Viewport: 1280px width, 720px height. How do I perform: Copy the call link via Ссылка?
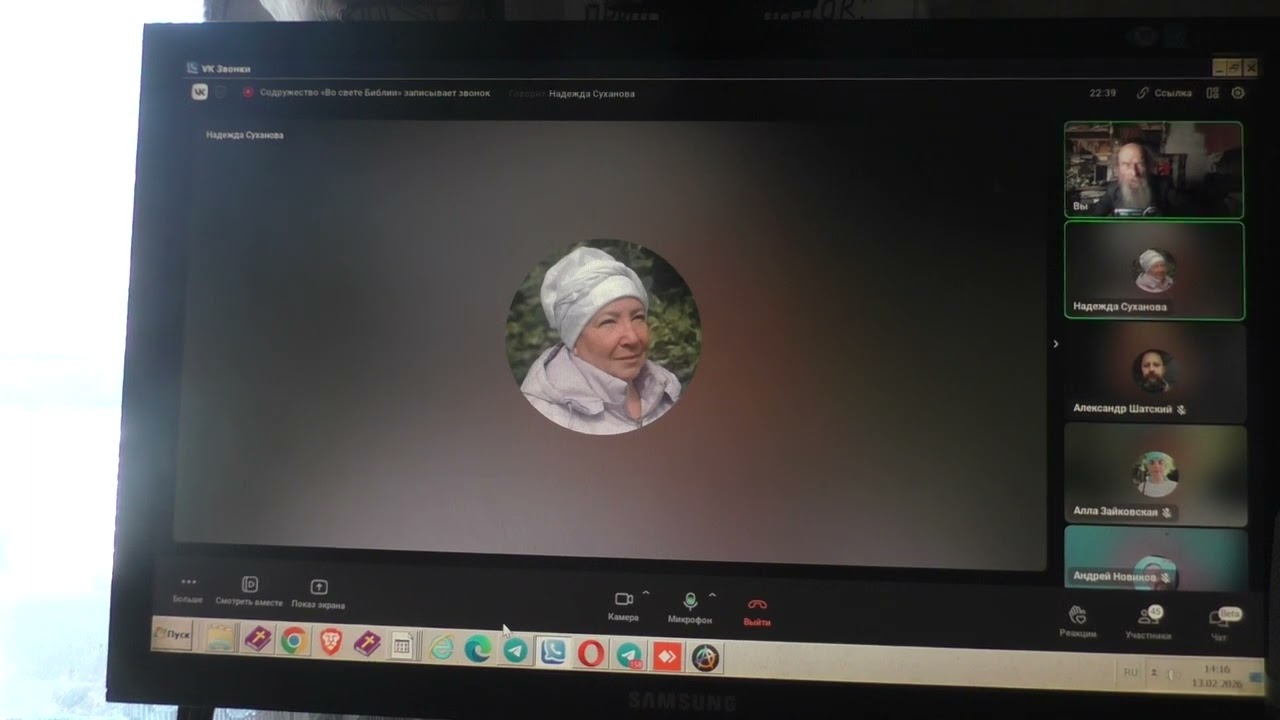(x=1164, y=93)
